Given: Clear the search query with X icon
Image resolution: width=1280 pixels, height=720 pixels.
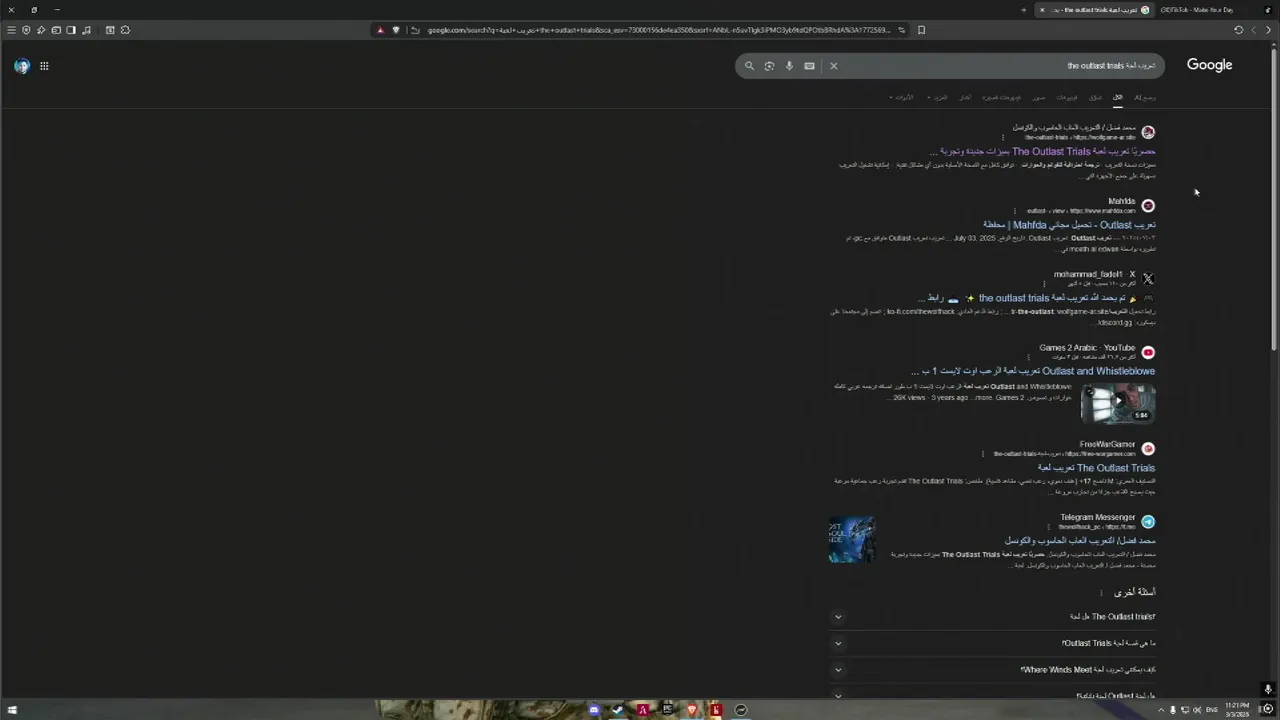Looking at the screenshot, I should click(x=833, y=66).
